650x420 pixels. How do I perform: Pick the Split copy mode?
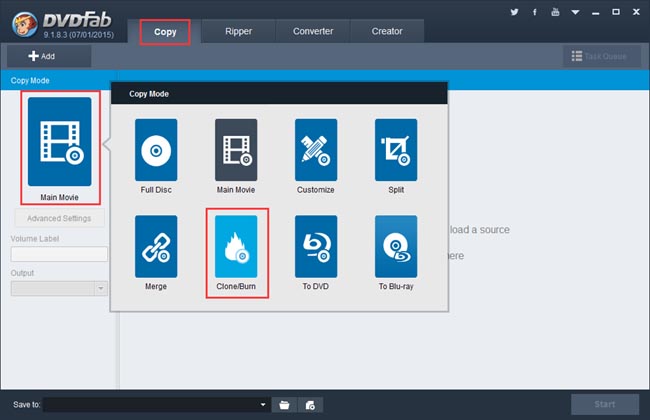[x=396, y=150]
